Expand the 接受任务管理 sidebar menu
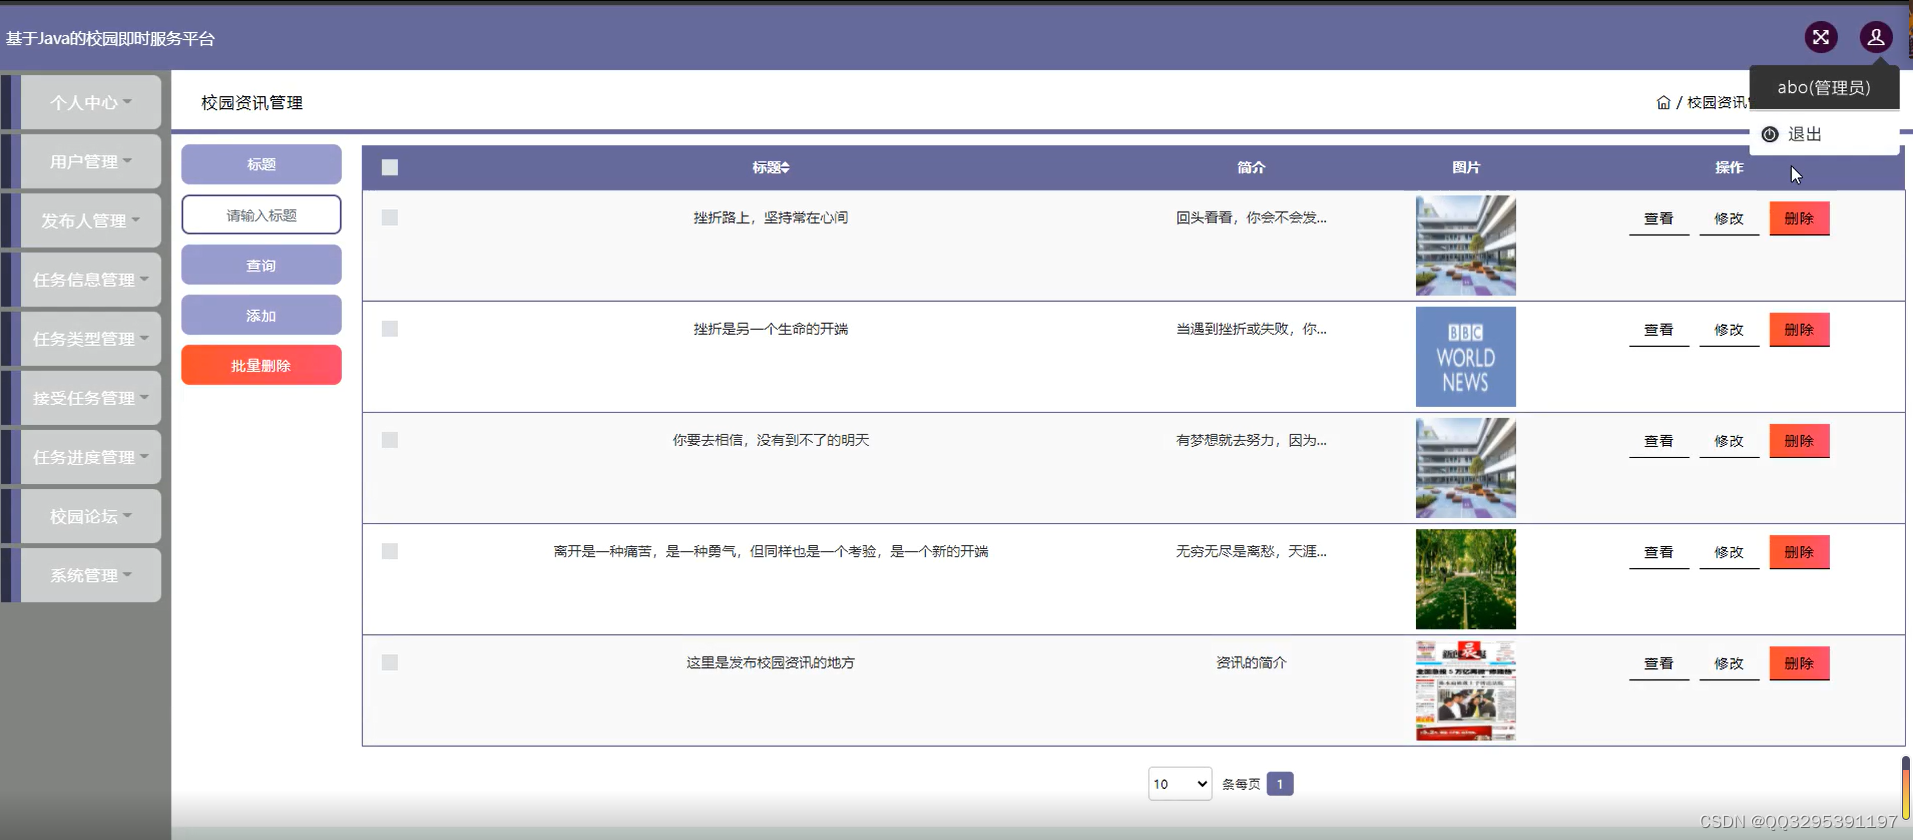Viewport: 1913px width, 840px height. tap(91, 397)
